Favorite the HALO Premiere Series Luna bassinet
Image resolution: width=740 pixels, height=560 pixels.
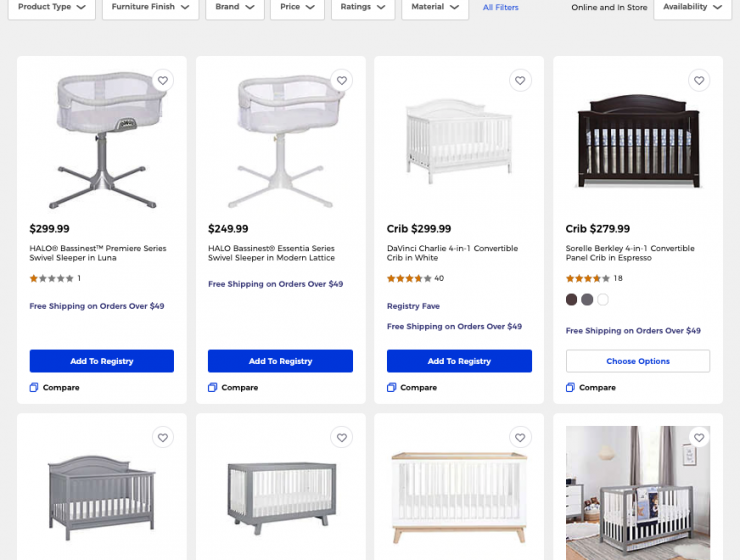163,81
